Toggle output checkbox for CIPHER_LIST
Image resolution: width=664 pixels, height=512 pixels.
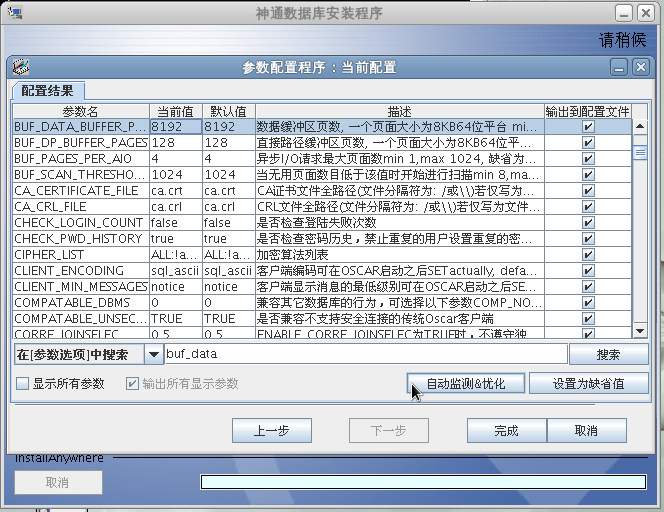(x=588, y=255)
